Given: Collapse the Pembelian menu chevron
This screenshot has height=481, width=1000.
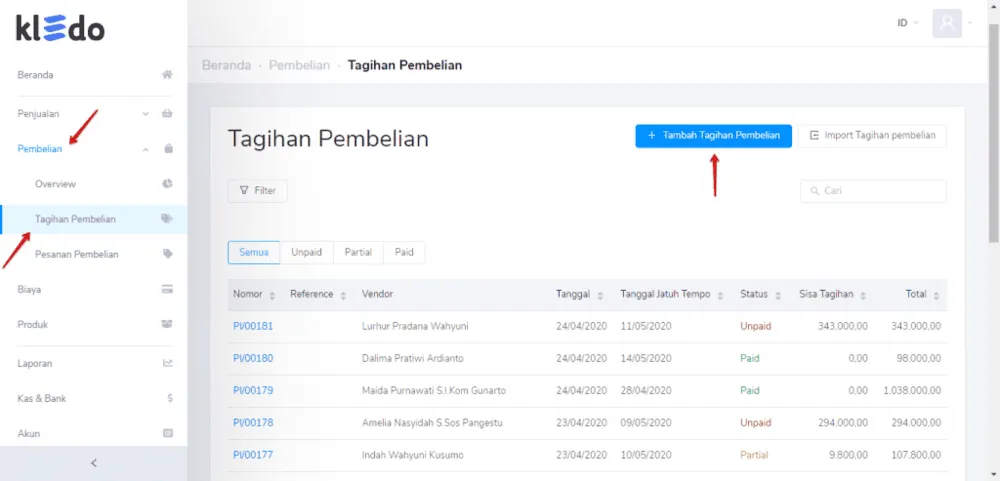Looking at the screenshot, I should (x=145, y=149).
